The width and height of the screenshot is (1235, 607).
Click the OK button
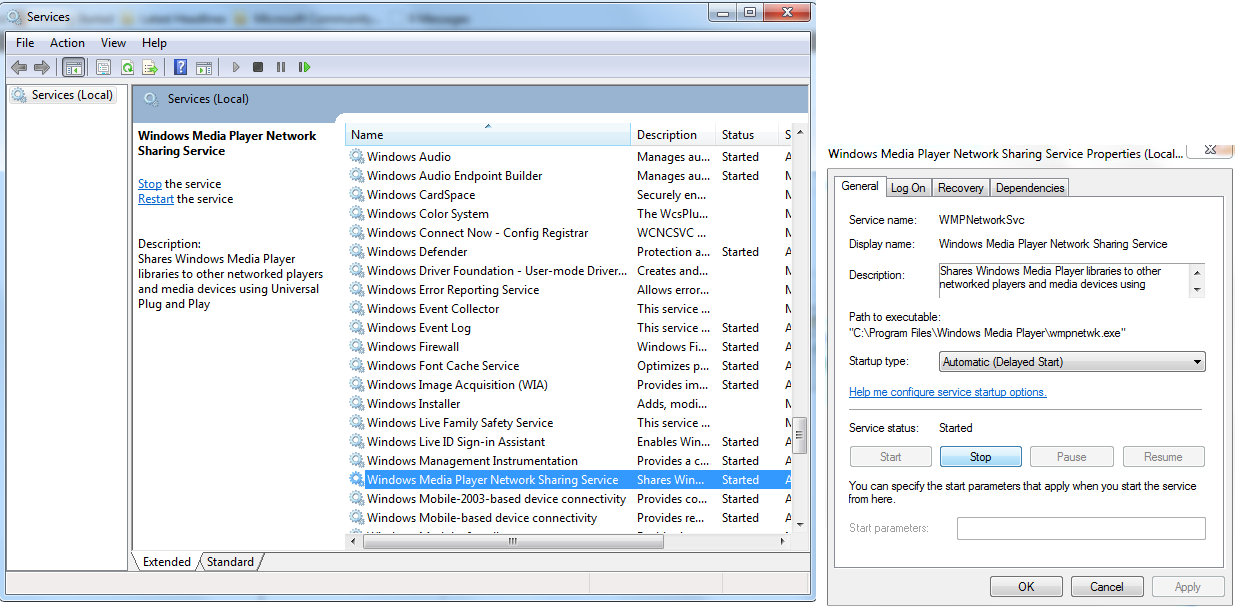(1026, 587)
